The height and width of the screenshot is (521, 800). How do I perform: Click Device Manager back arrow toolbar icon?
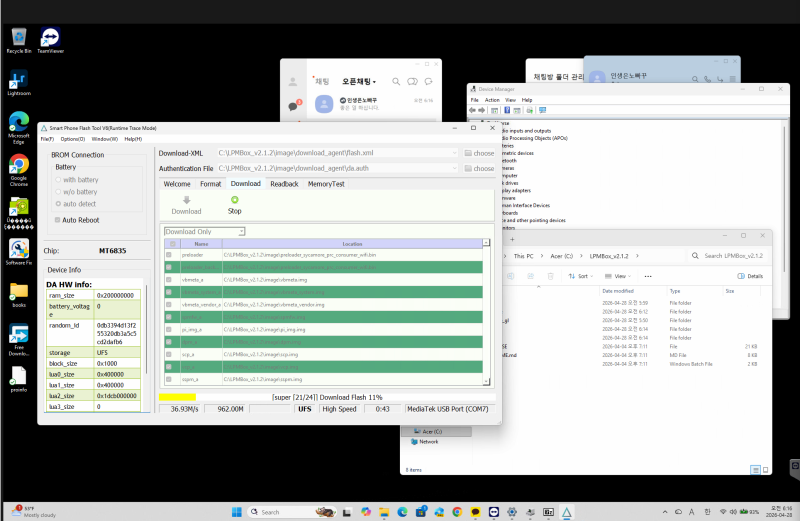[x=472, y=110]
